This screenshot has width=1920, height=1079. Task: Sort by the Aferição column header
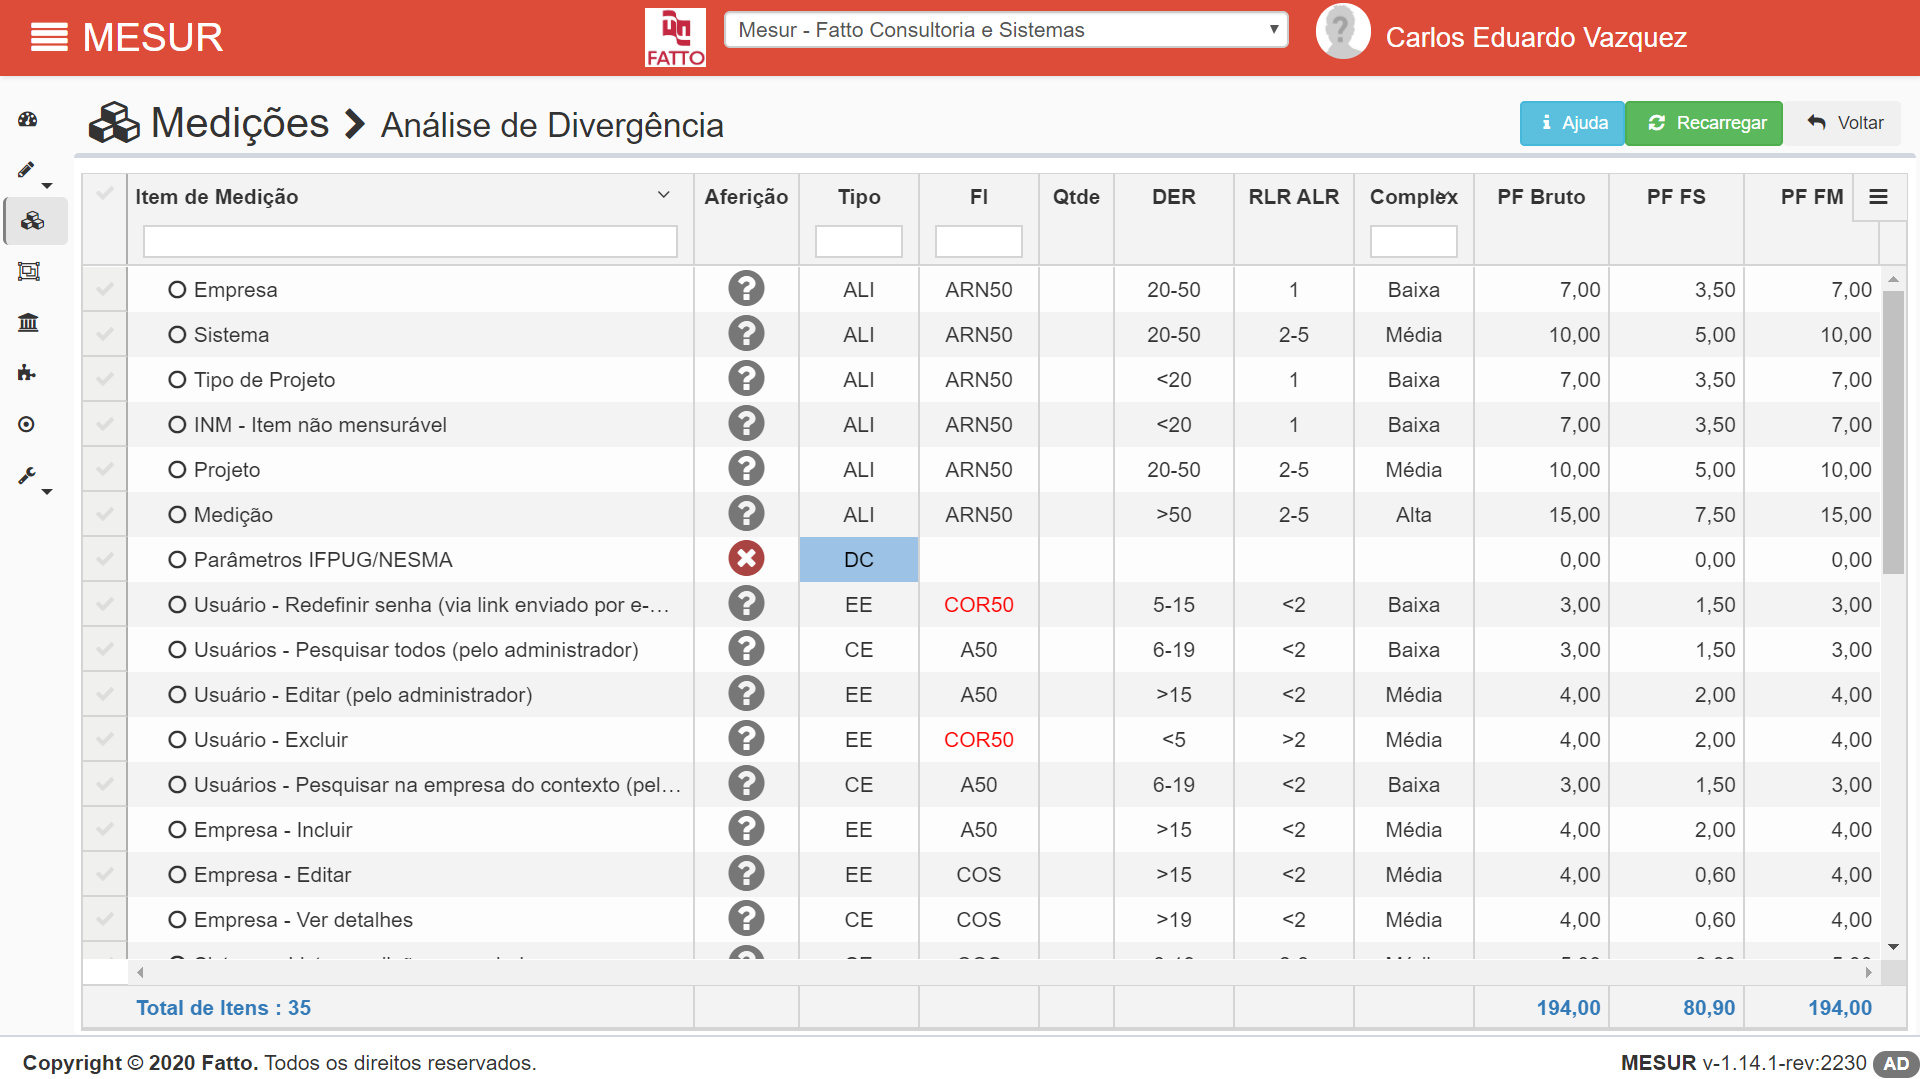(x=746, y=197)
